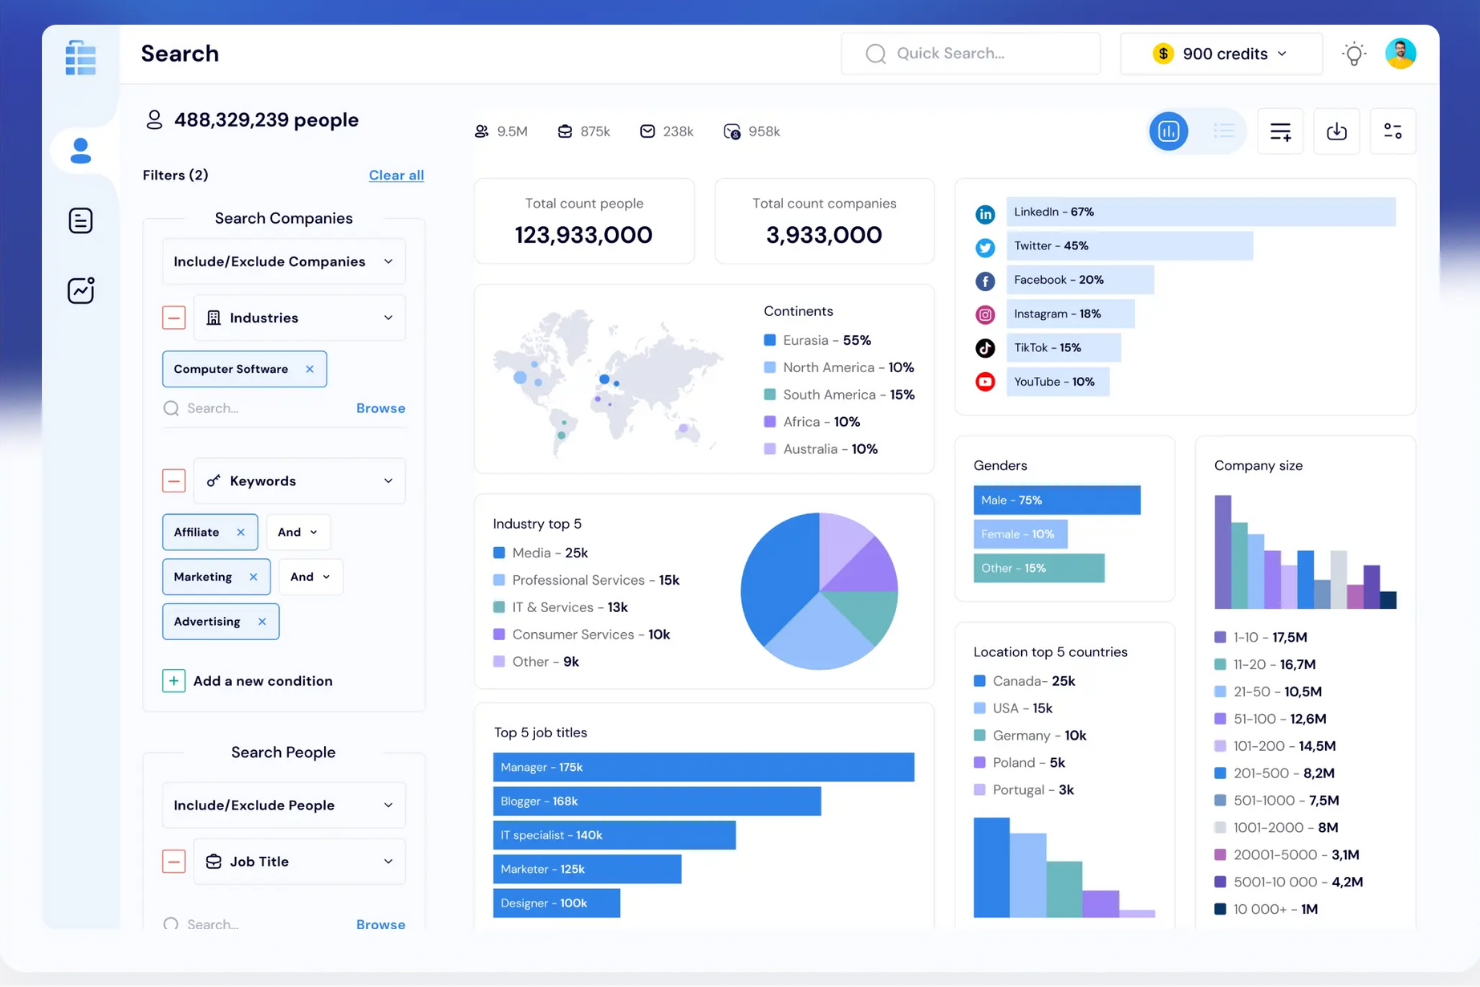This screenshot has height=987, width=1480.
Task: Open the user avatar profile
Action: (x=1400, y=53)
